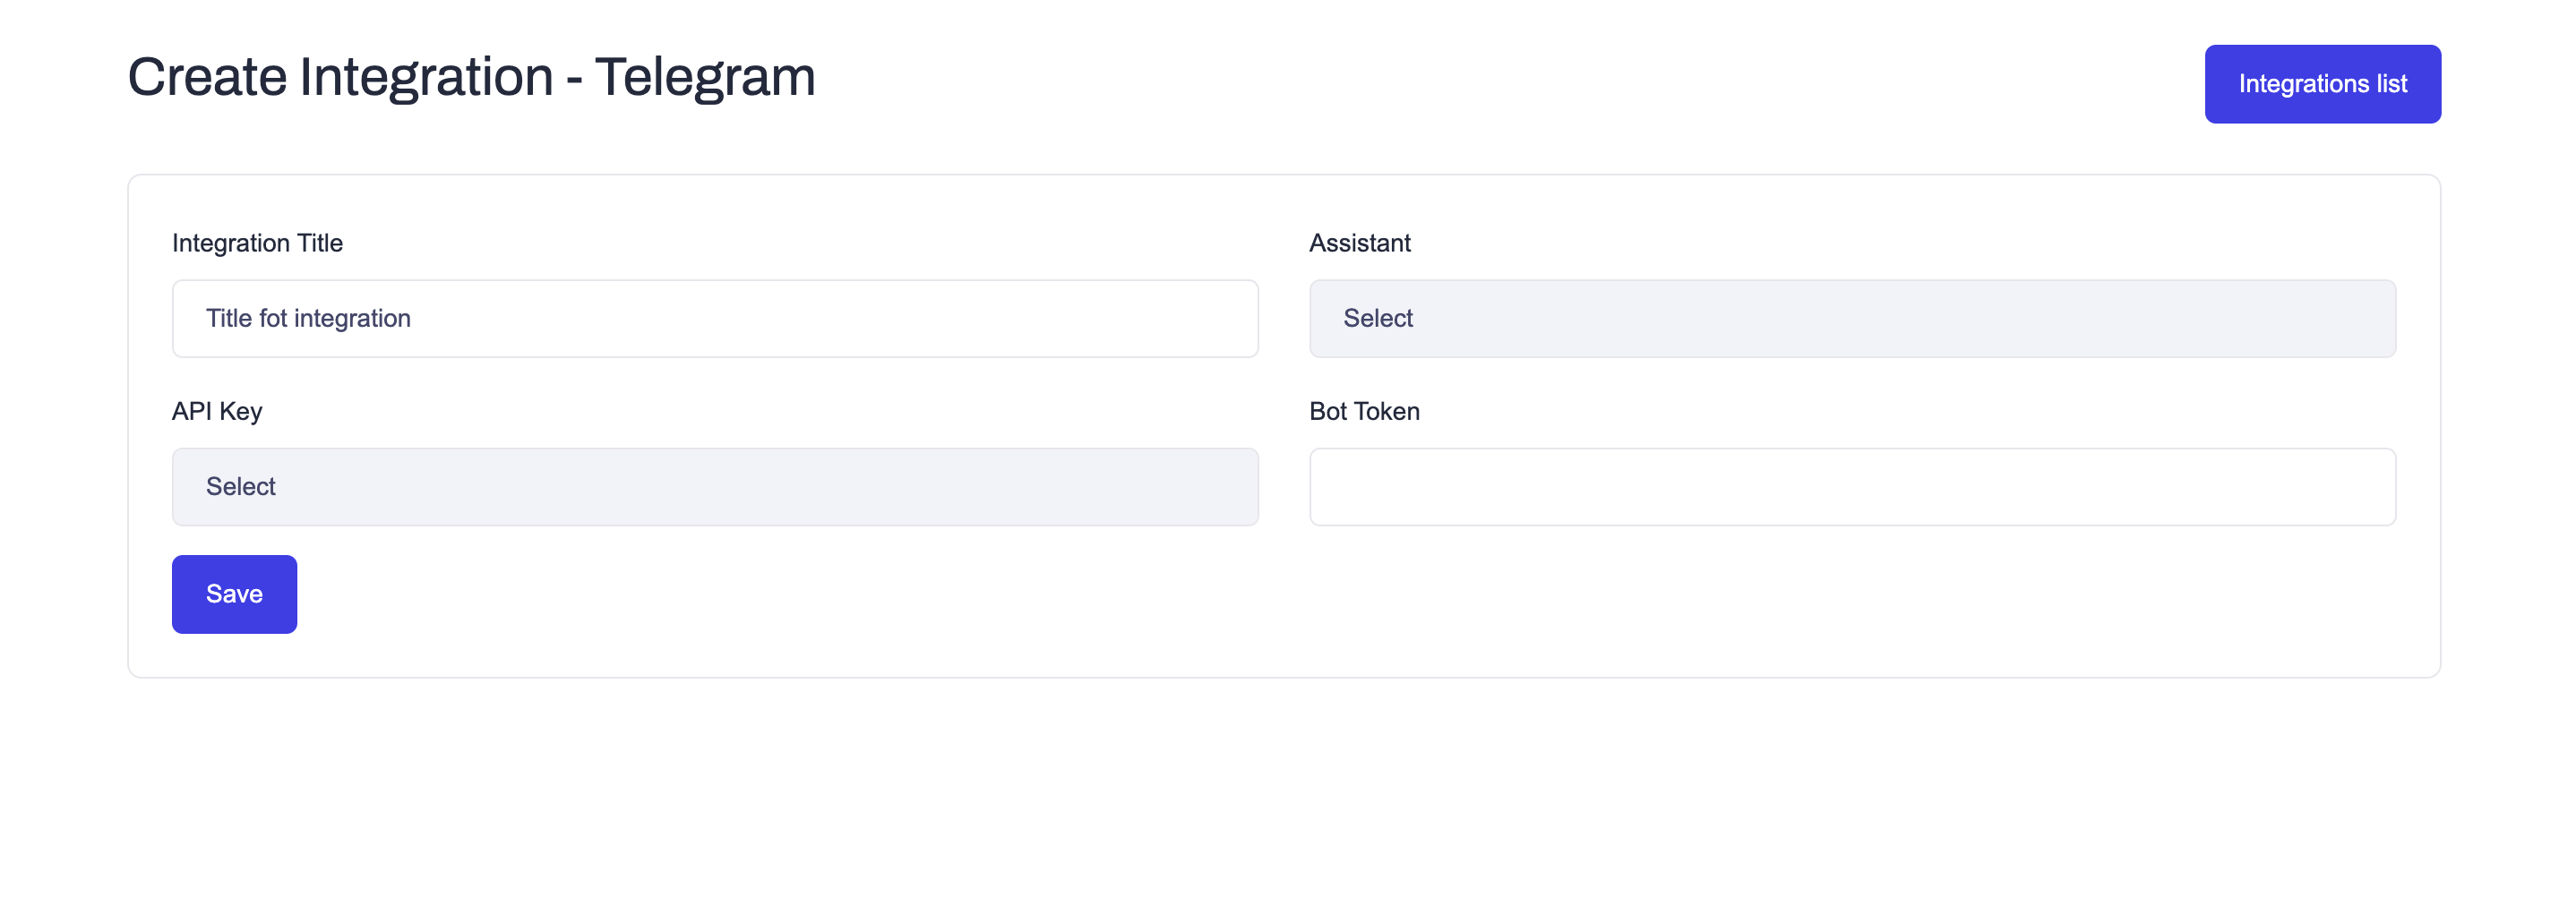The height and width of the screenshot is (906, 2576).
Task: Save the new Telegram integration
Action: click(234, 593)
